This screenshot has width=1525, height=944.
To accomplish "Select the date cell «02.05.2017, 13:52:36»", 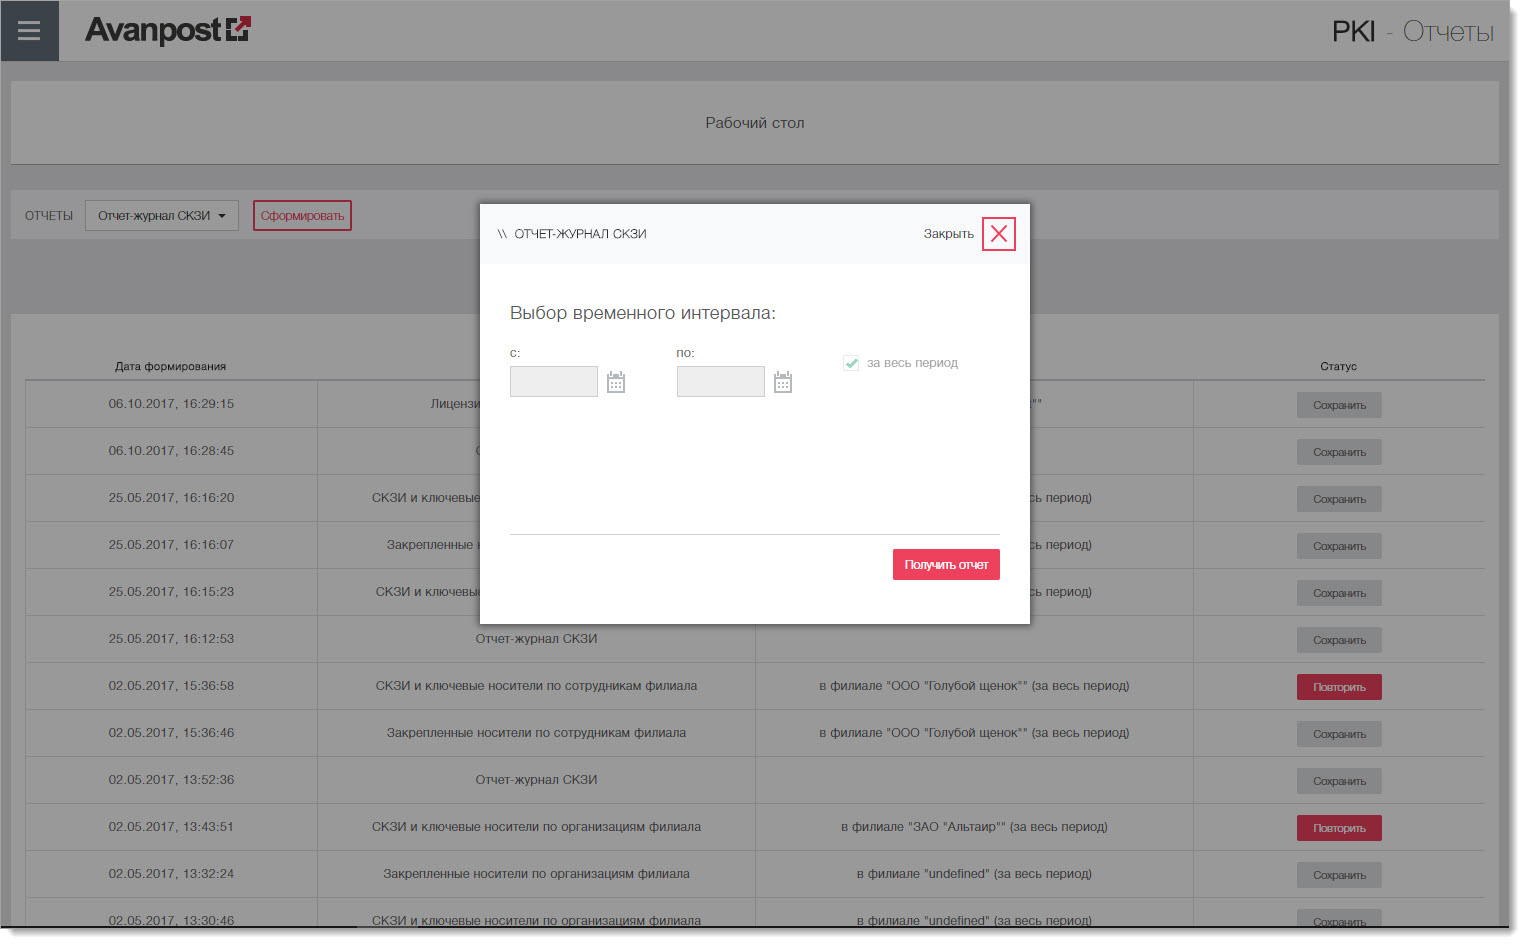I will [x=171, y=780].
